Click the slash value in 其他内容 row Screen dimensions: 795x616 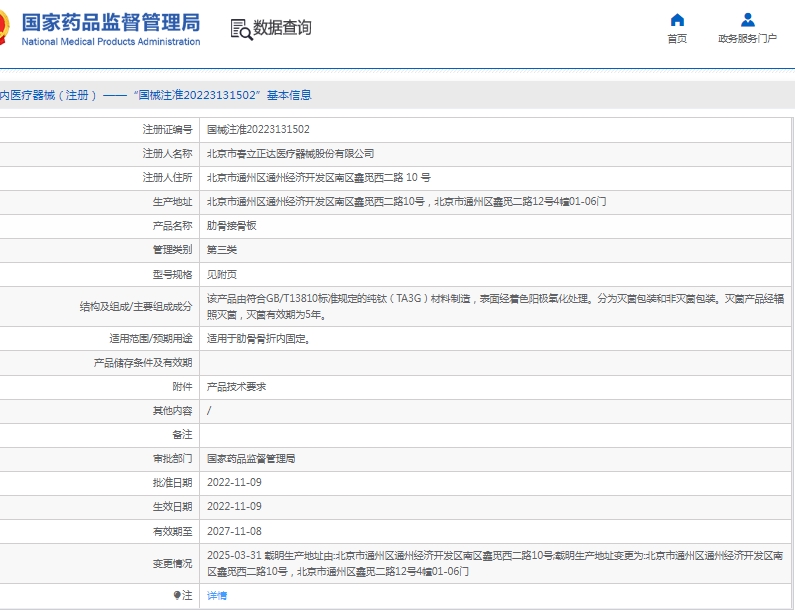pyautogui.click(x=209, y=411)
